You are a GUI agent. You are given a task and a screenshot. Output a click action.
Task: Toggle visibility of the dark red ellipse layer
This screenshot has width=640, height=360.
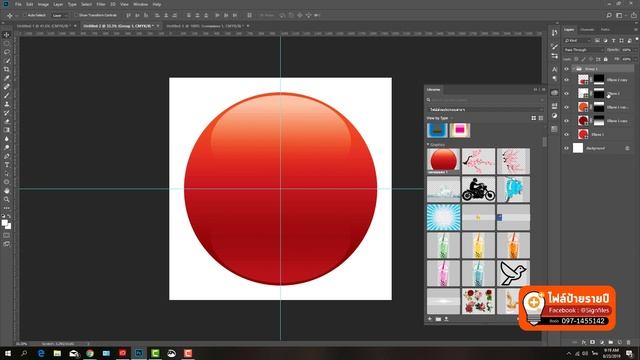(566, 121)
